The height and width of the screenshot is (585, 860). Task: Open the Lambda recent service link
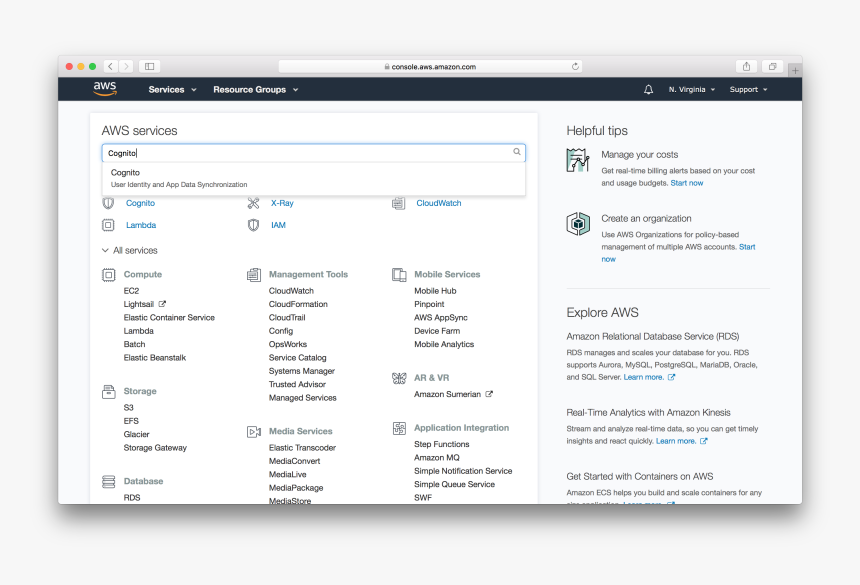tap(141, 225)
